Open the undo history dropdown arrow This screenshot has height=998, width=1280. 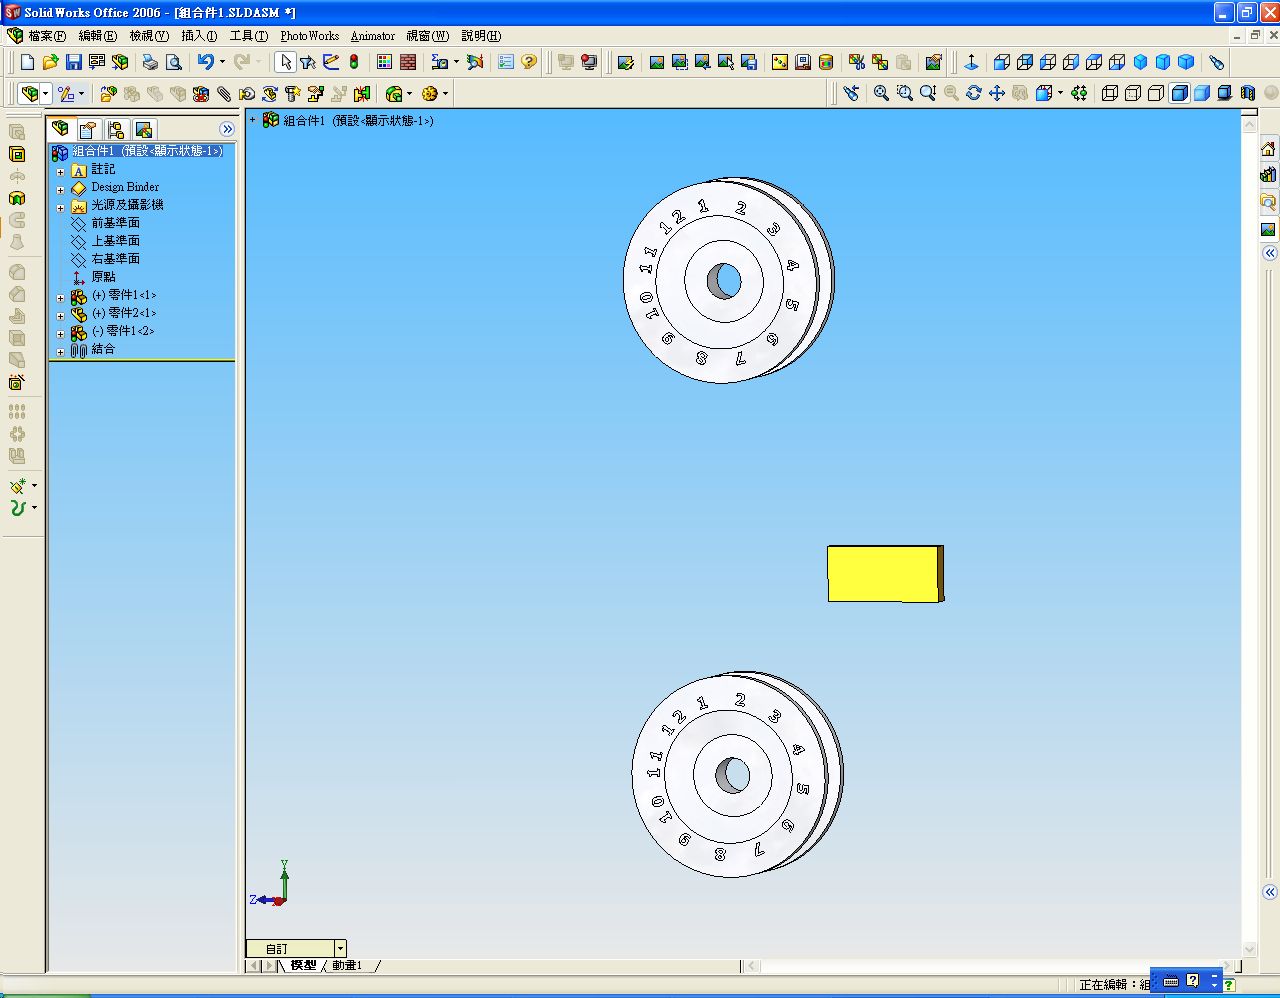click(x=222, y=62)
